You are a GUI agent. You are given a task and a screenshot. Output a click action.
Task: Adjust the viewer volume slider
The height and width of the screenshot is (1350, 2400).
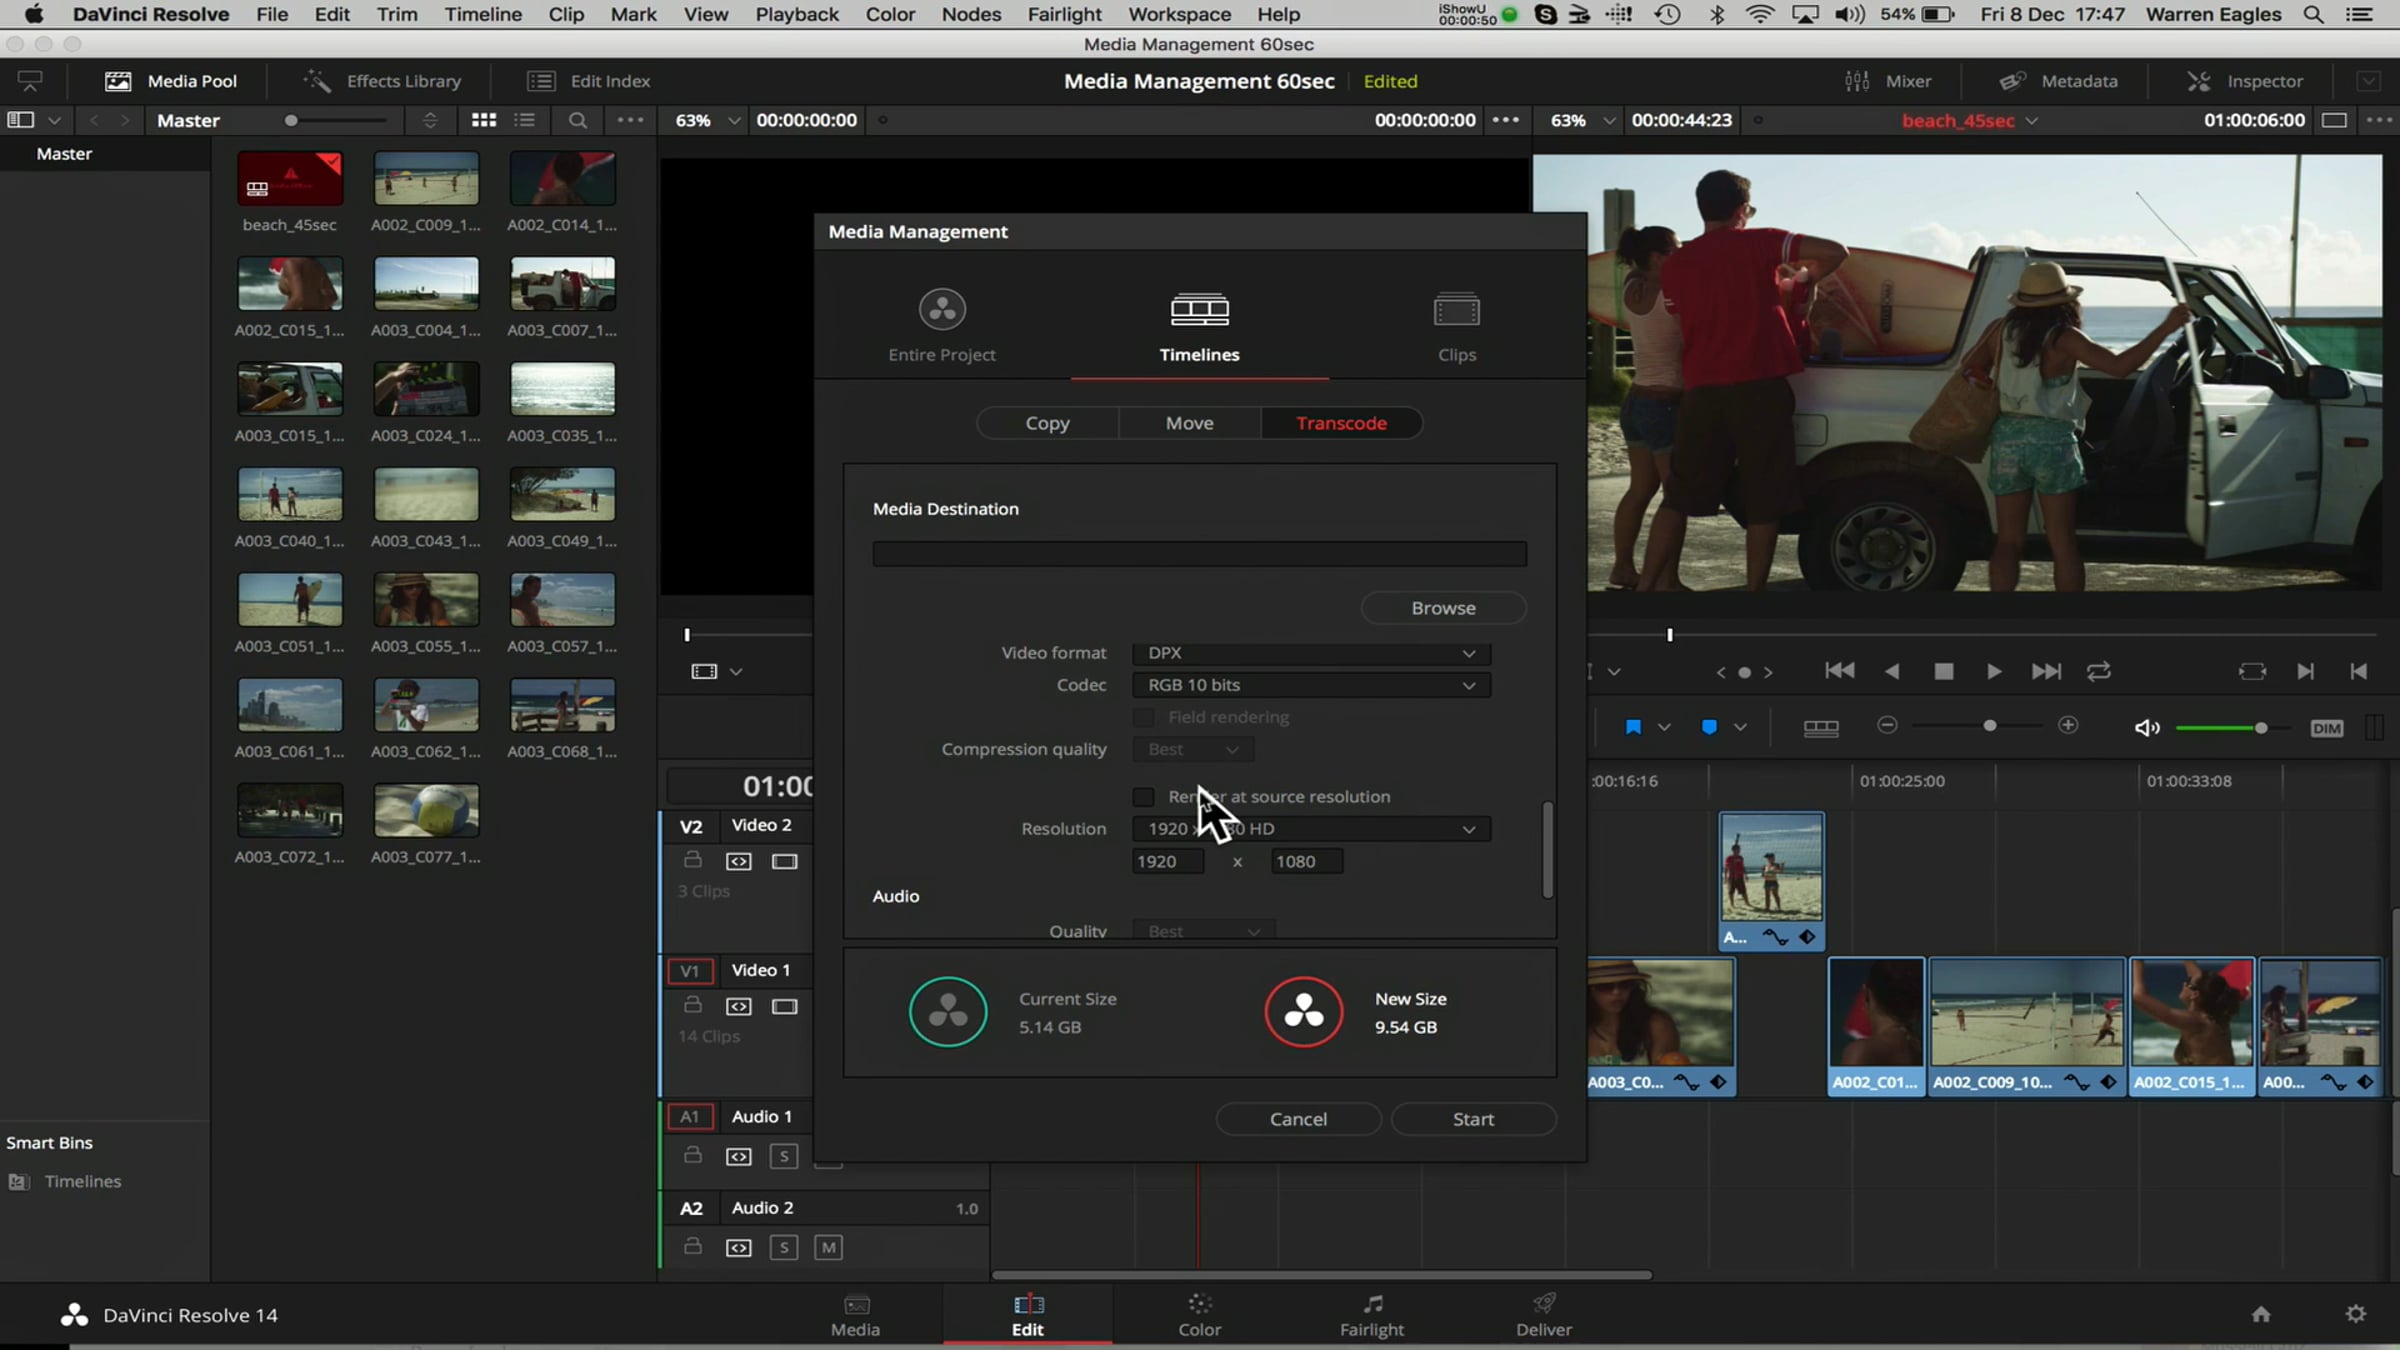coord(2260,728)
